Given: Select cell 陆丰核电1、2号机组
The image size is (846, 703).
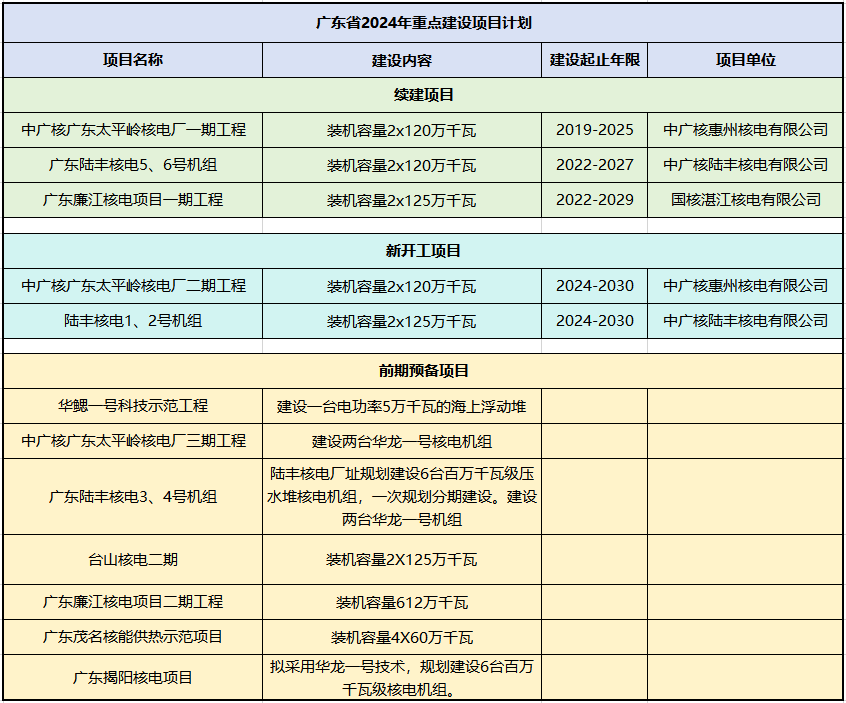Looking at the screenshot, I should tap(133, 321).
